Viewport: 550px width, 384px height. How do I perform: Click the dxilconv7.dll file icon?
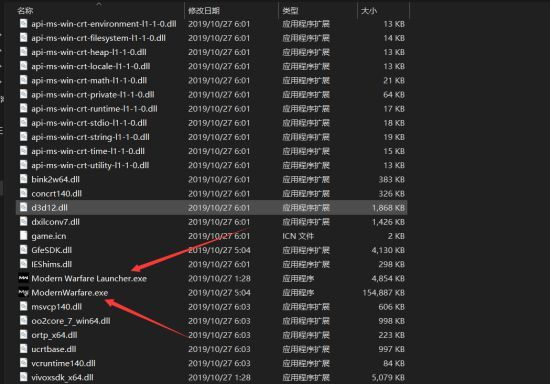[x=24, y=222]
